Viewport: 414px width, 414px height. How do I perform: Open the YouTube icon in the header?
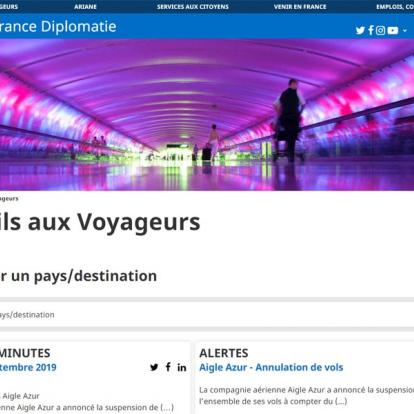click(393, 30)
